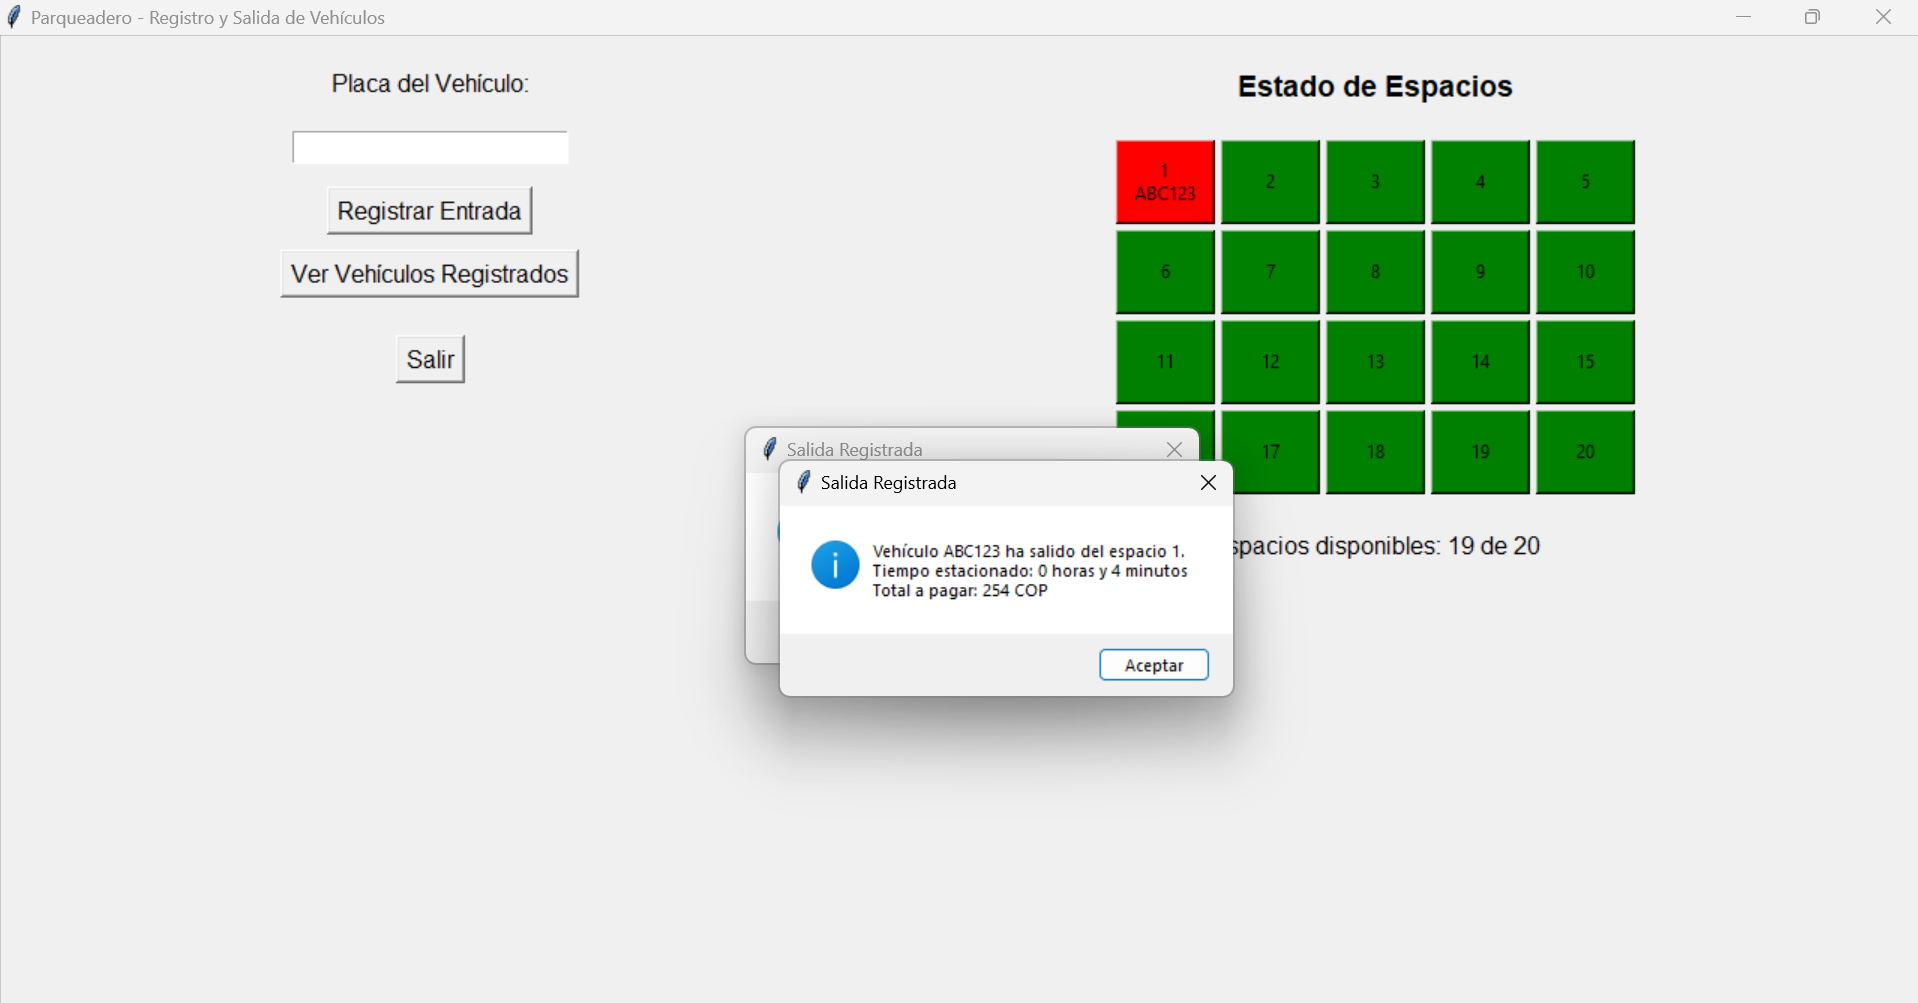
Task: Select parking space 3
Action: pyautogui.click(x=1375, y=182)
